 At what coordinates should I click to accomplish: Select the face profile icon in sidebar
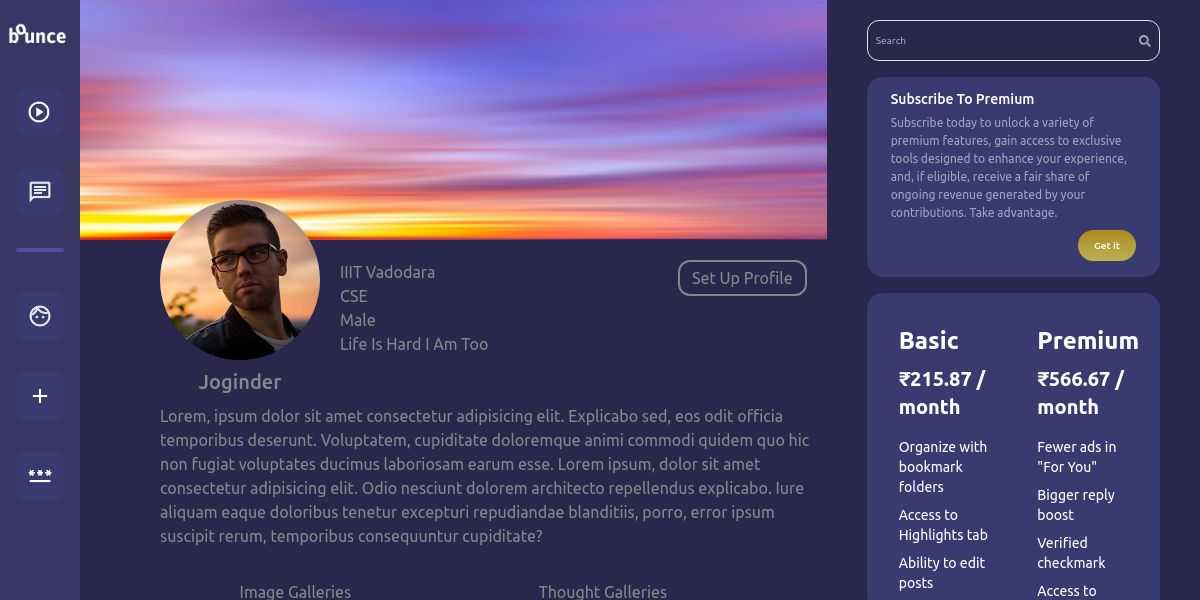40,316
